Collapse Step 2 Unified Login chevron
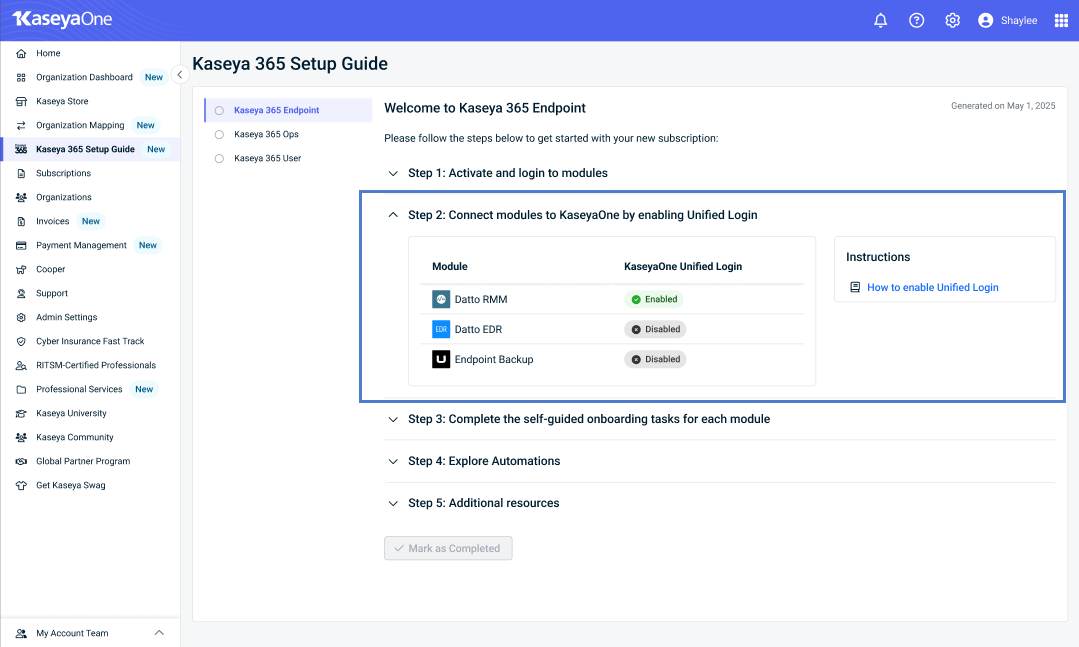 [x=393, y=215]
